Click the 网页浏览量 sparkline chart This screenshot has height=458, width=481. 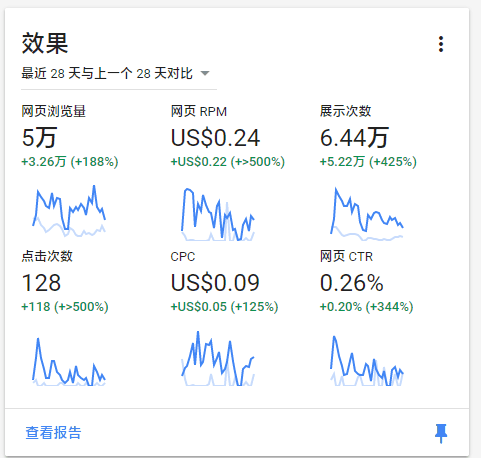(69, 210)
